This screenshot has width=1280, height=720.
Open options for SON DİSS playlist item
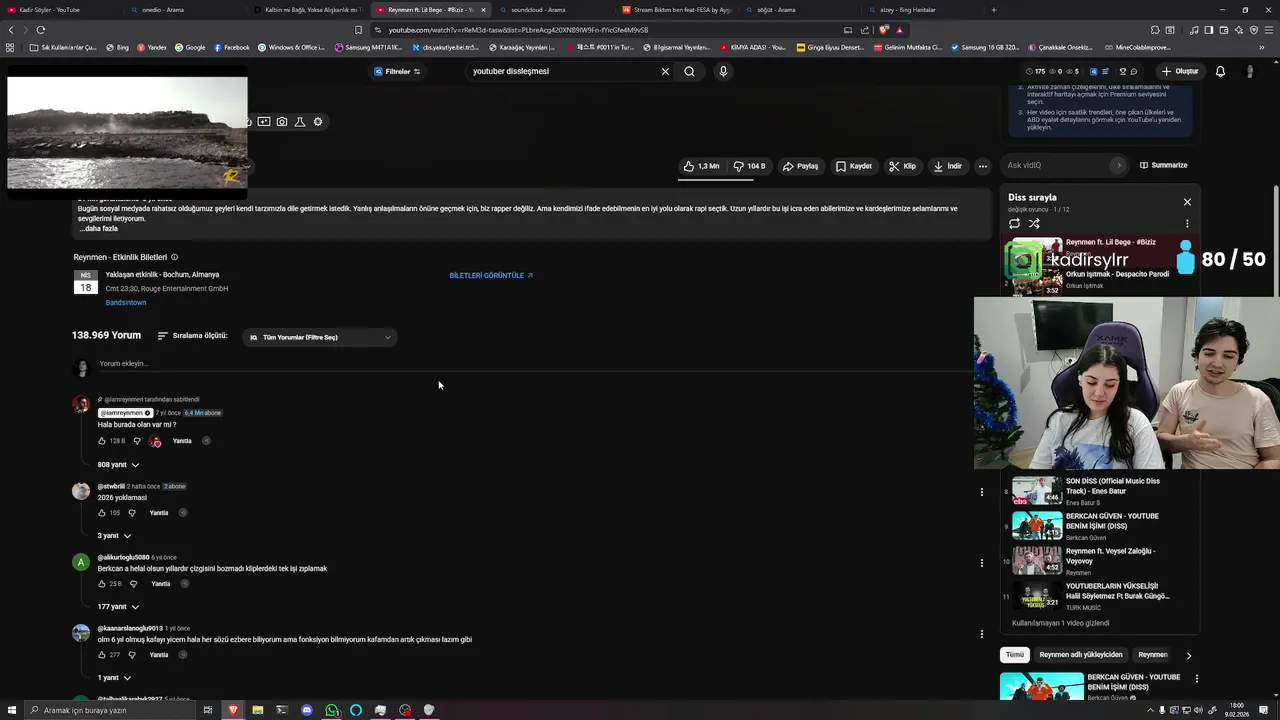point(981,492)
